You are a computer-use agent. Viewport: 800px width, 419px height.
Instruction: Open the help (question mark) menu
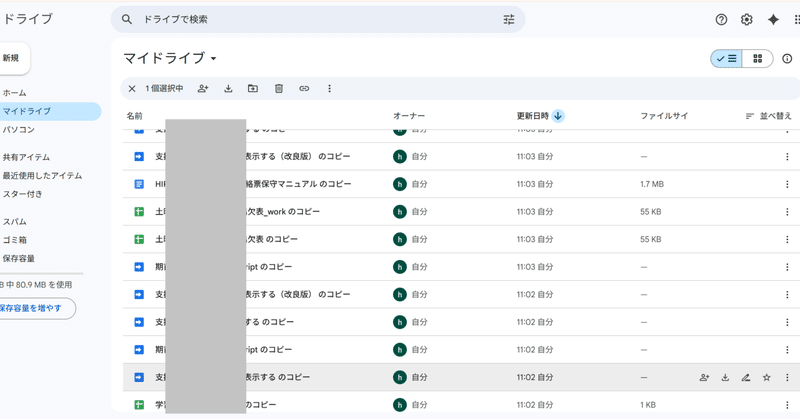[x=721, y=19]
